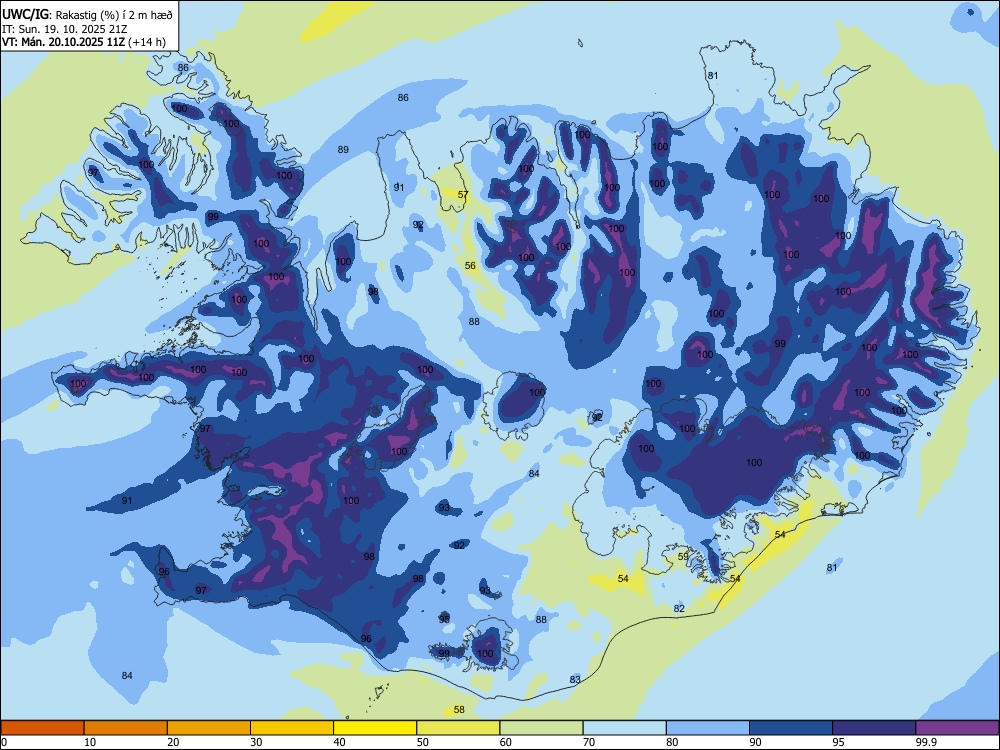Click the legend tick label '99.9'
This screenshot has height=750, width=1000.
925,742
